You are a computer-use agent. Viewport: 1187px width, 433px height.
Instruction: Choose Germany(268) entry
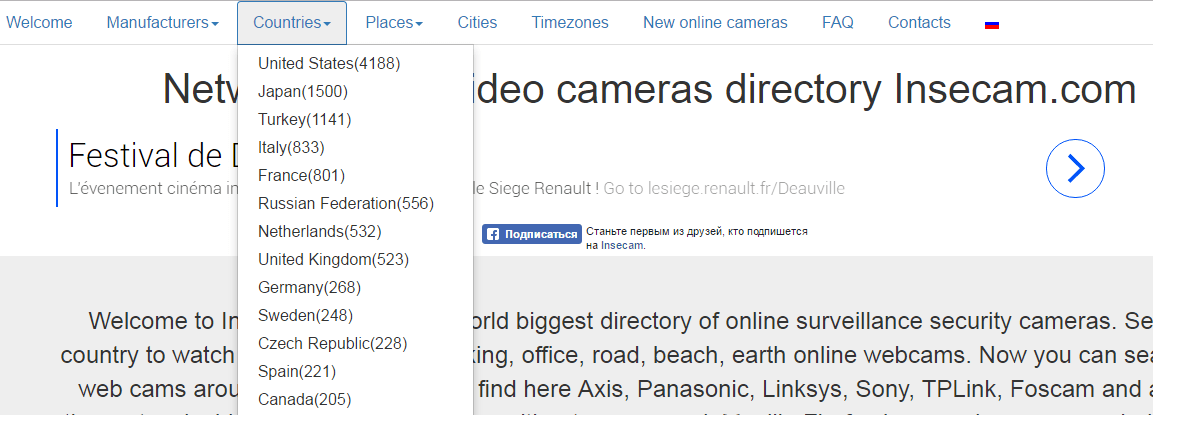coord(355,288)
